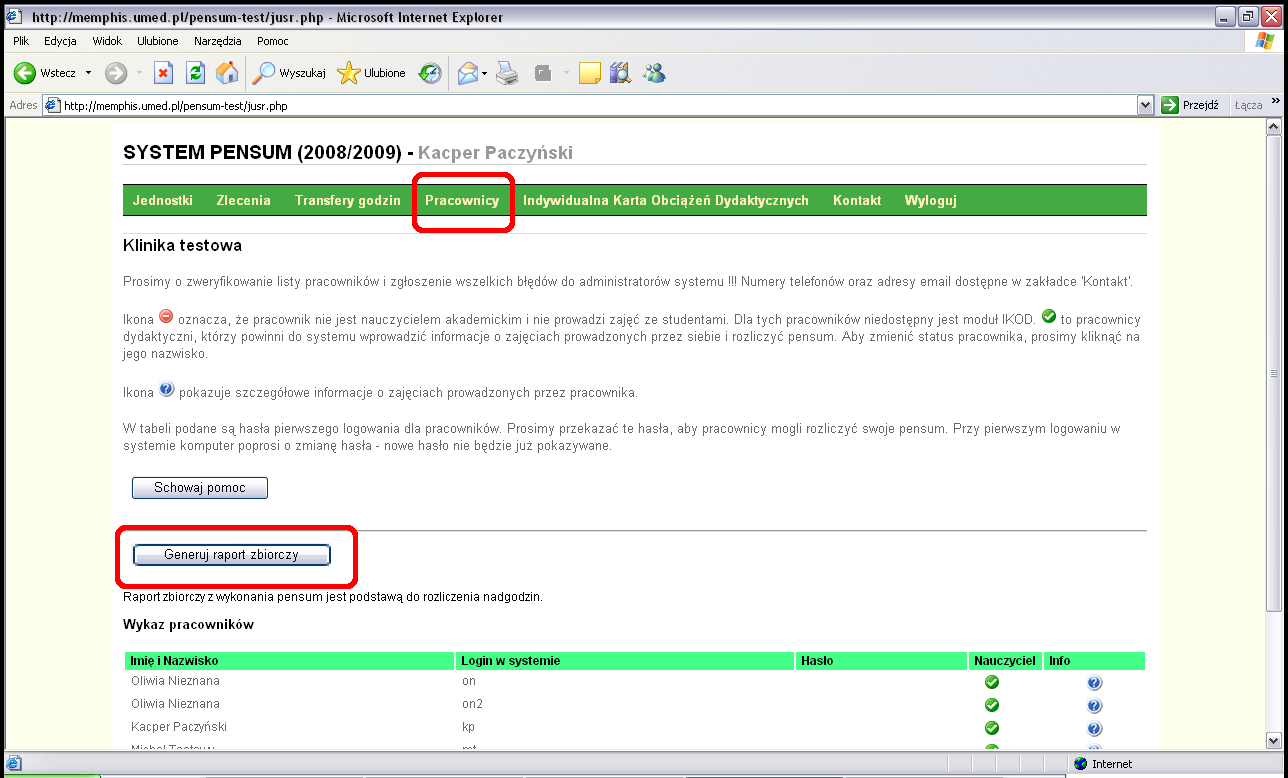Click the Nauczyciel column header
Image resolution: width=1288 pixels, height=778 pixels.
[x=1006, y=661]
